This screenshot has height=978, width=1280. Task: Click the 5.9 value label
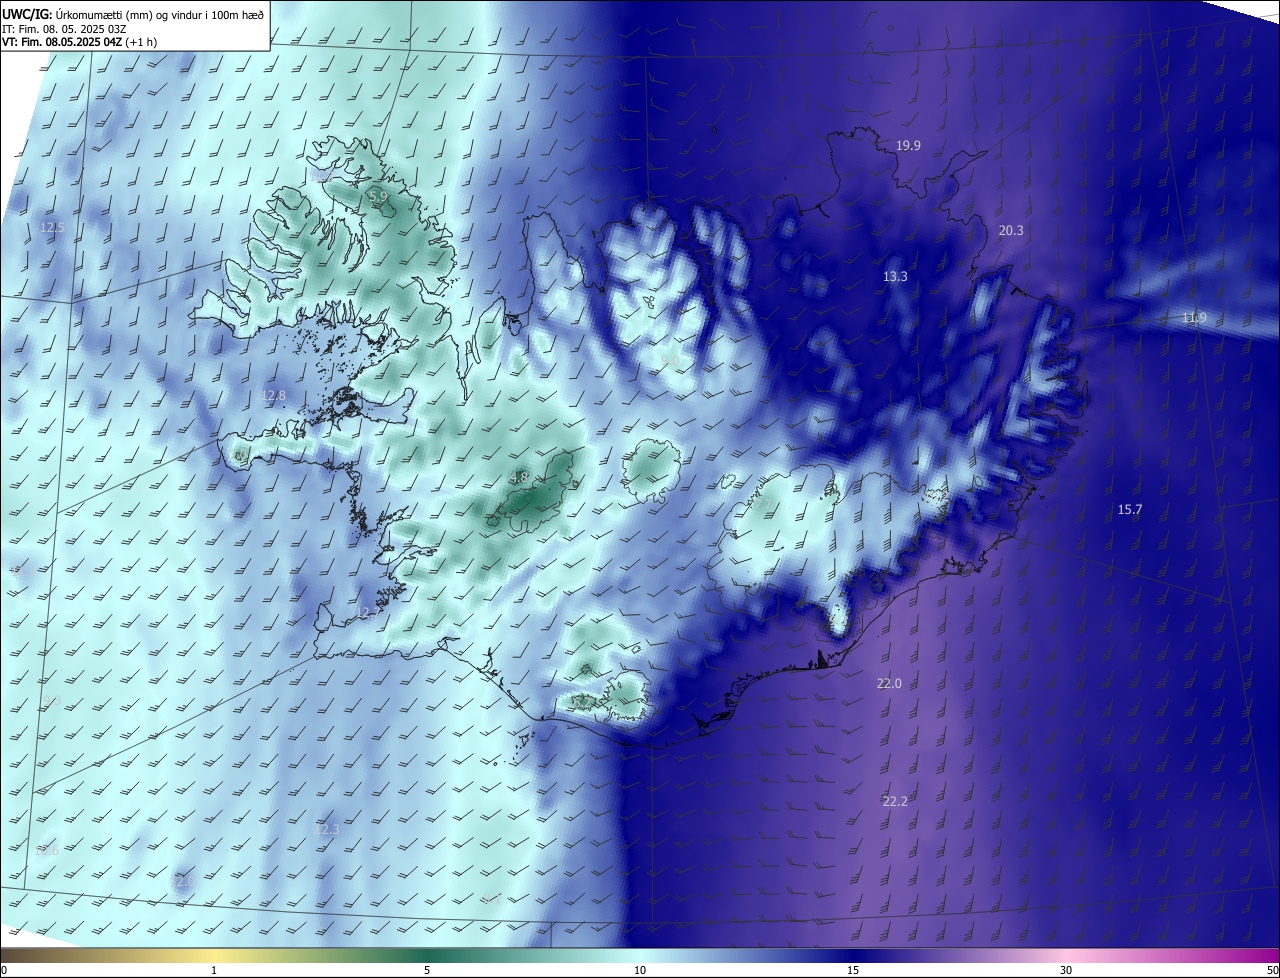point(378,198)
